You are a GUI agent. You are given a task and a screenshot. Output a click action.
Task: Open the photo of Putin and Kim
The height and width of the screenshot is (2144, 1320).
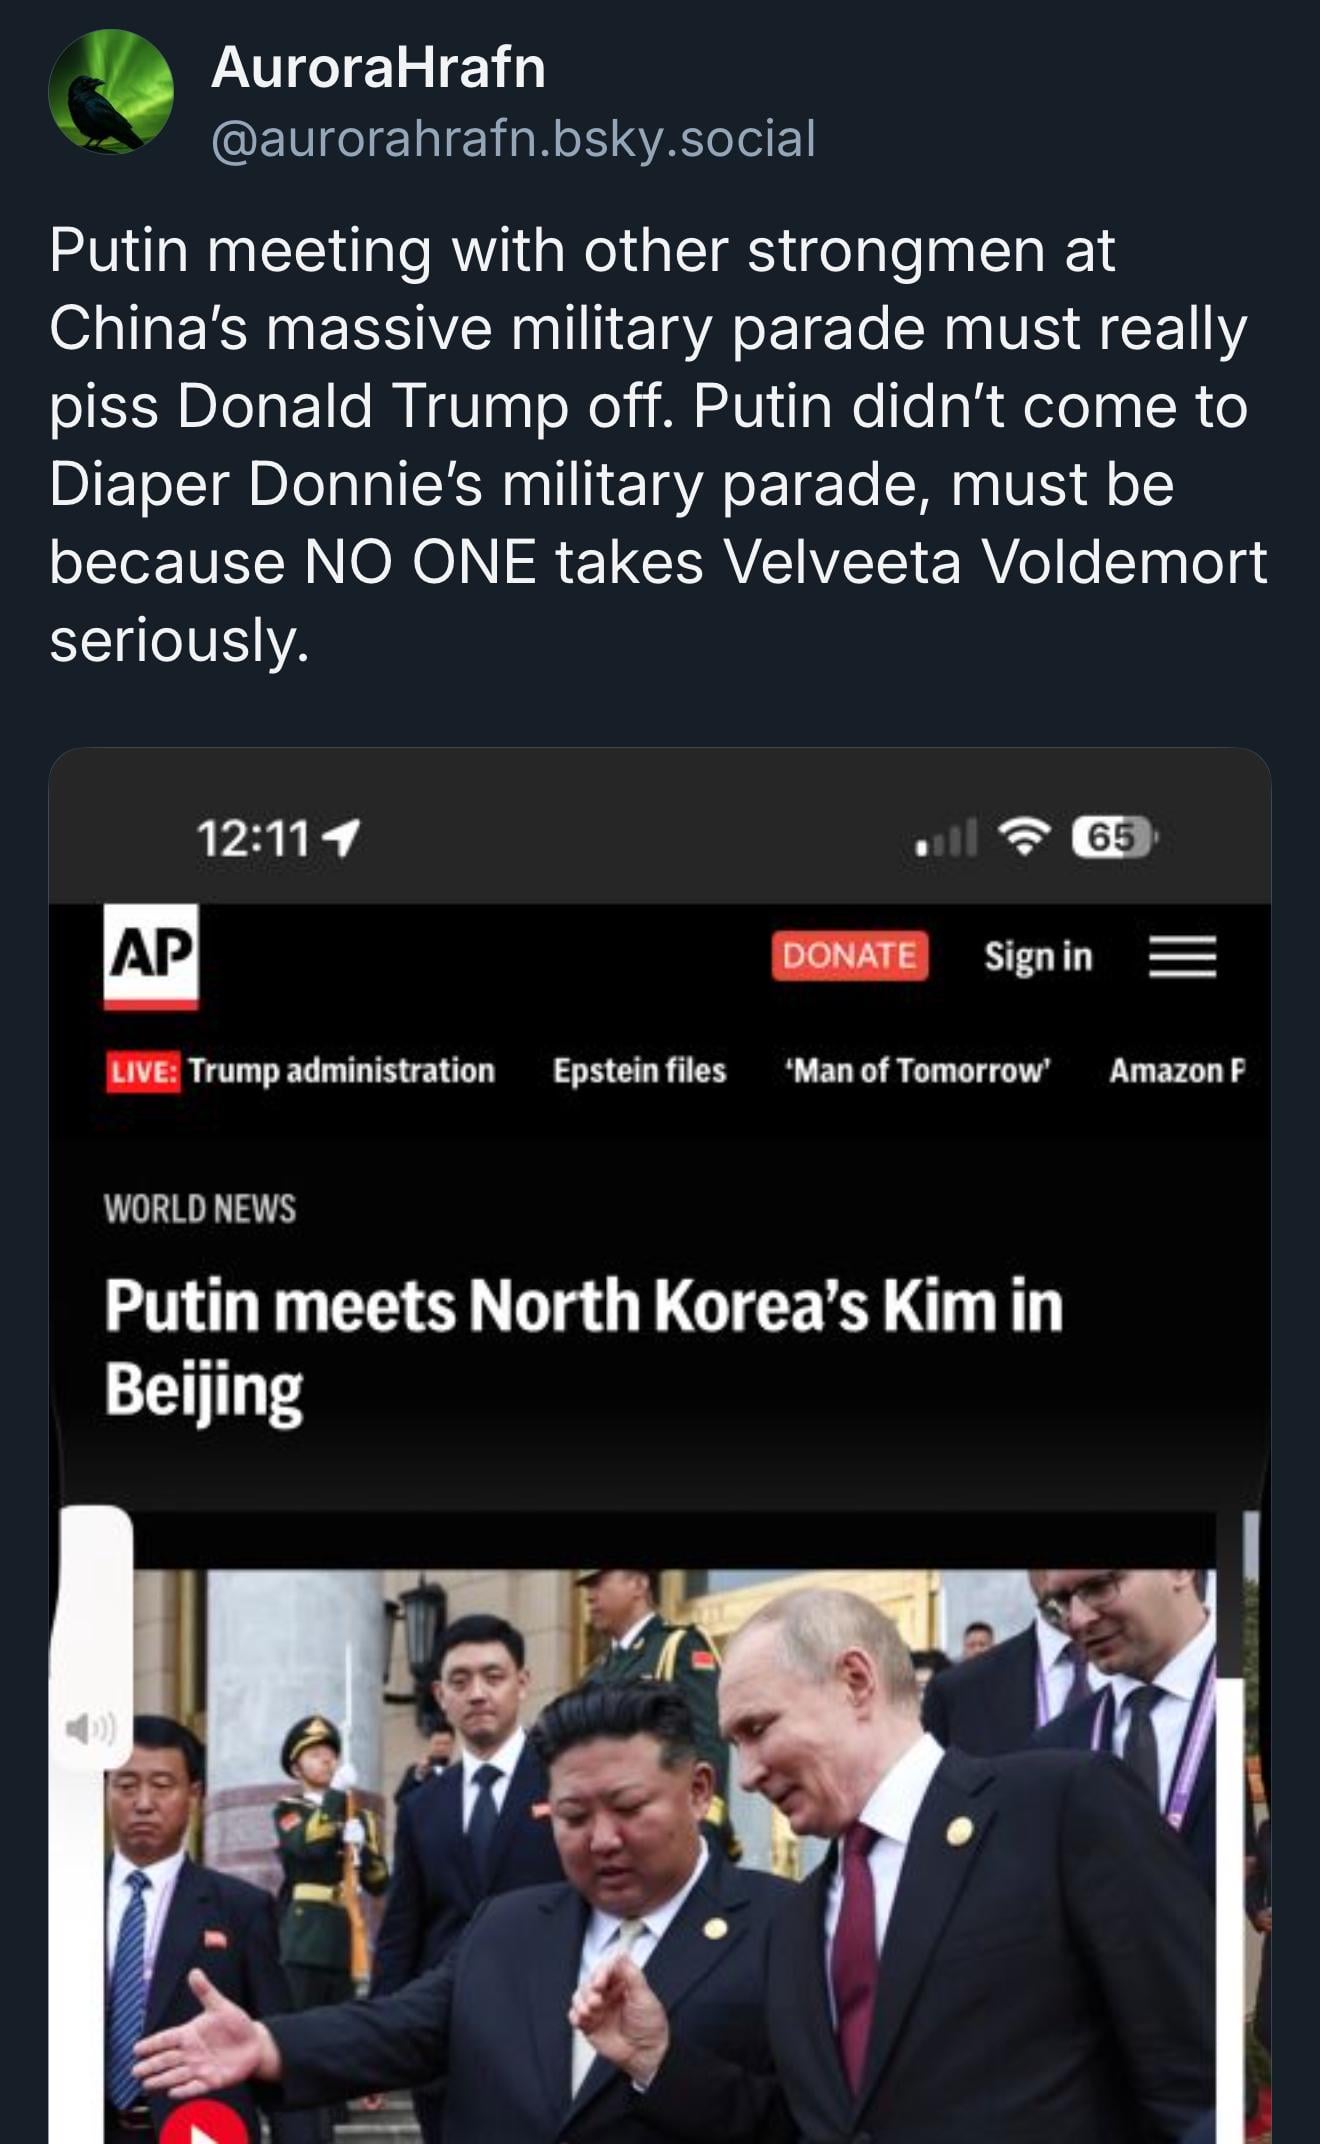(660, 1855)
